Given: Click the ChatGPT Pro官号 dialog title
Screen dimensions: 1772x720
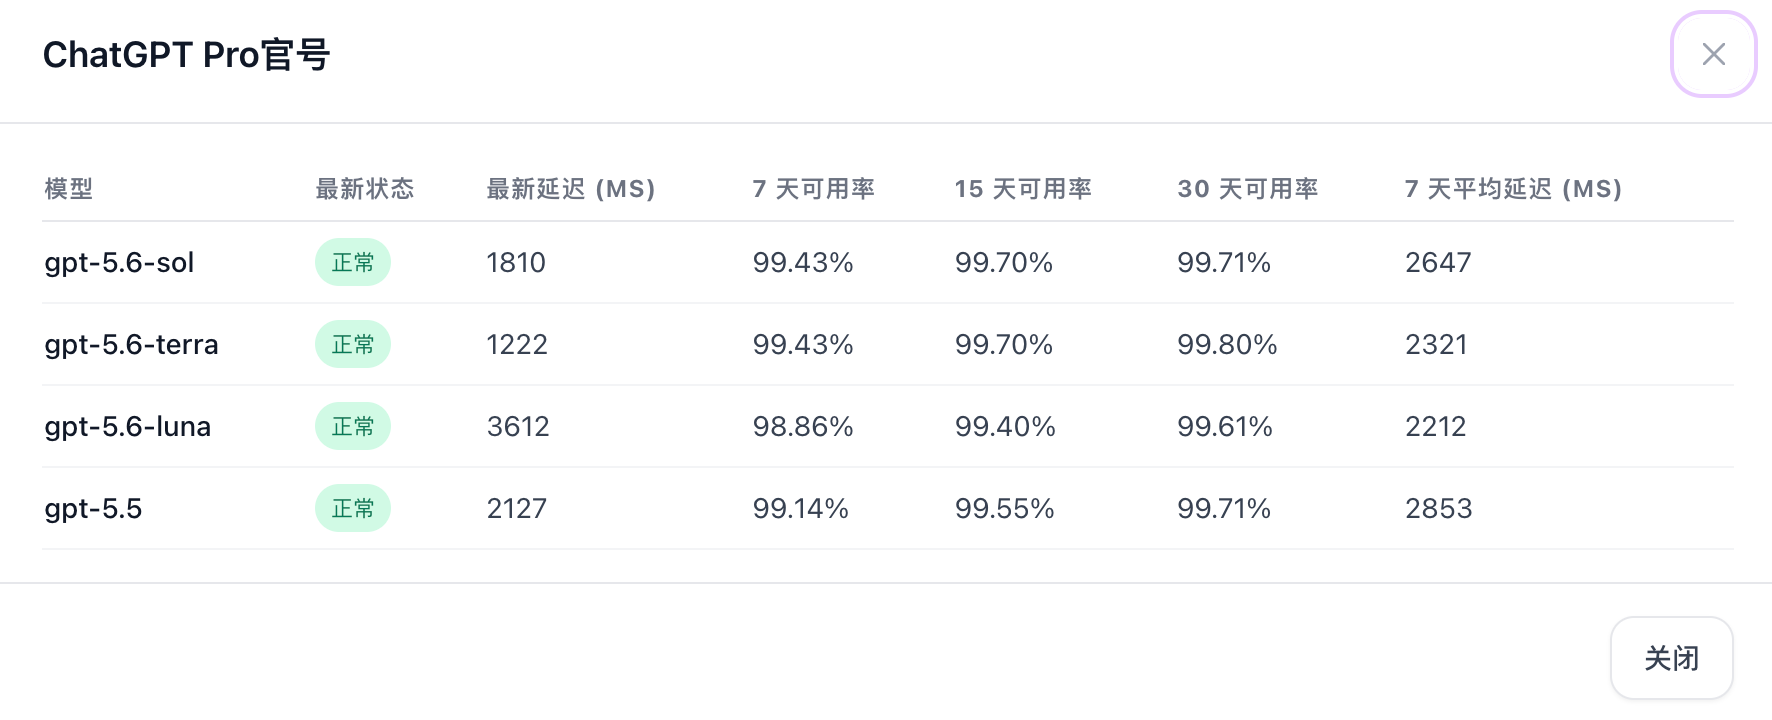Looking at the screenshot, I should 186,55.
